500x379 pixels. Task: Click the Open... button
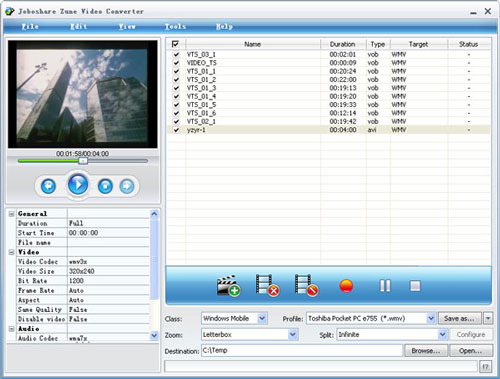click(x=471, y=351)
